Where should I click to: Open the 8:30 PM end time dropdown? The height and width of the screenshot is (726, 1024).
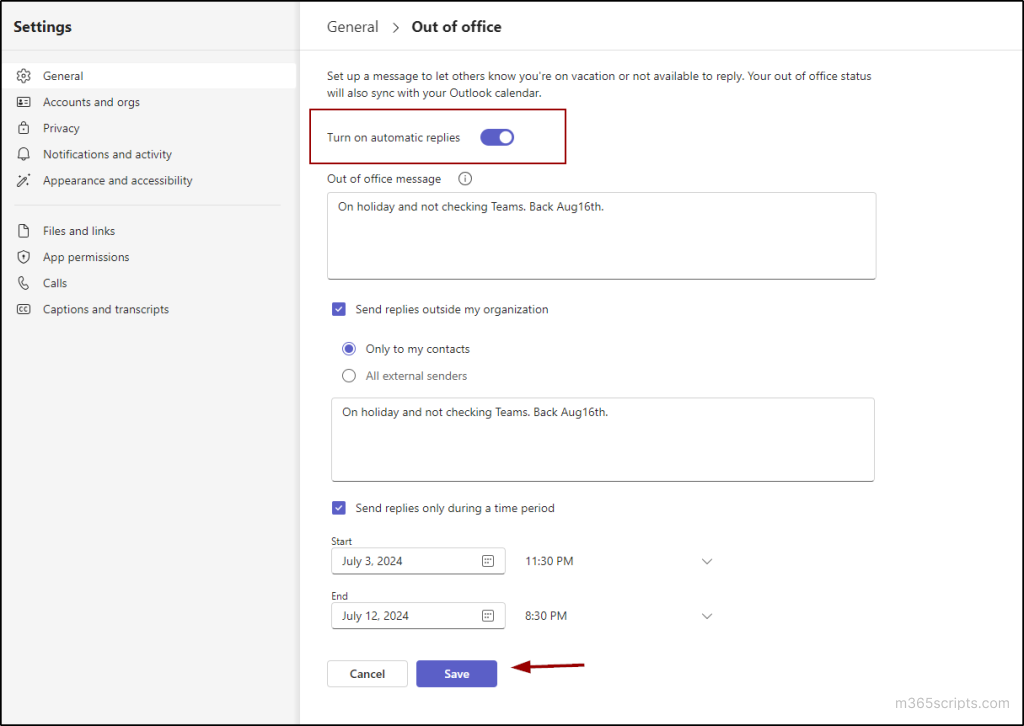pyautogui.click(x=707, y=615)
